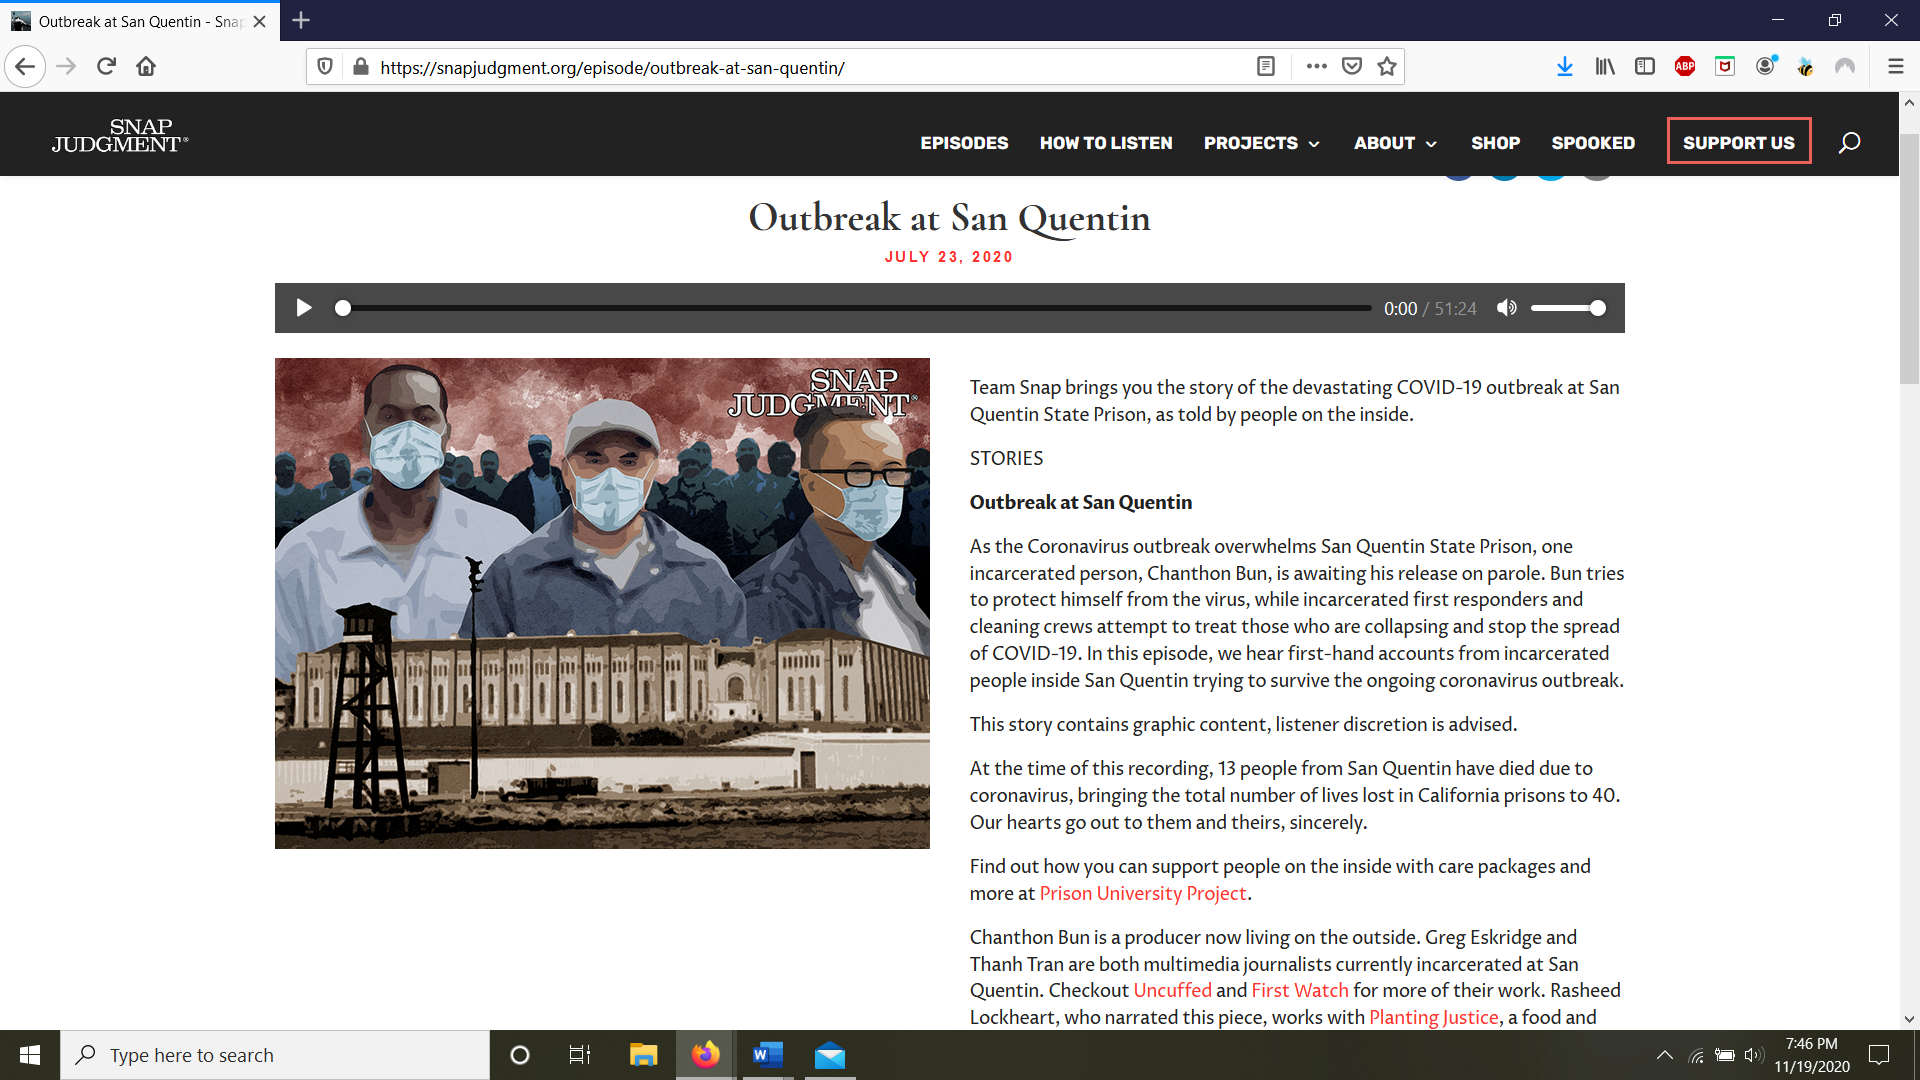Mute the audio player speaker icon
The height and width of the screenshot is (1080, 1920).
pos(1506,308)
